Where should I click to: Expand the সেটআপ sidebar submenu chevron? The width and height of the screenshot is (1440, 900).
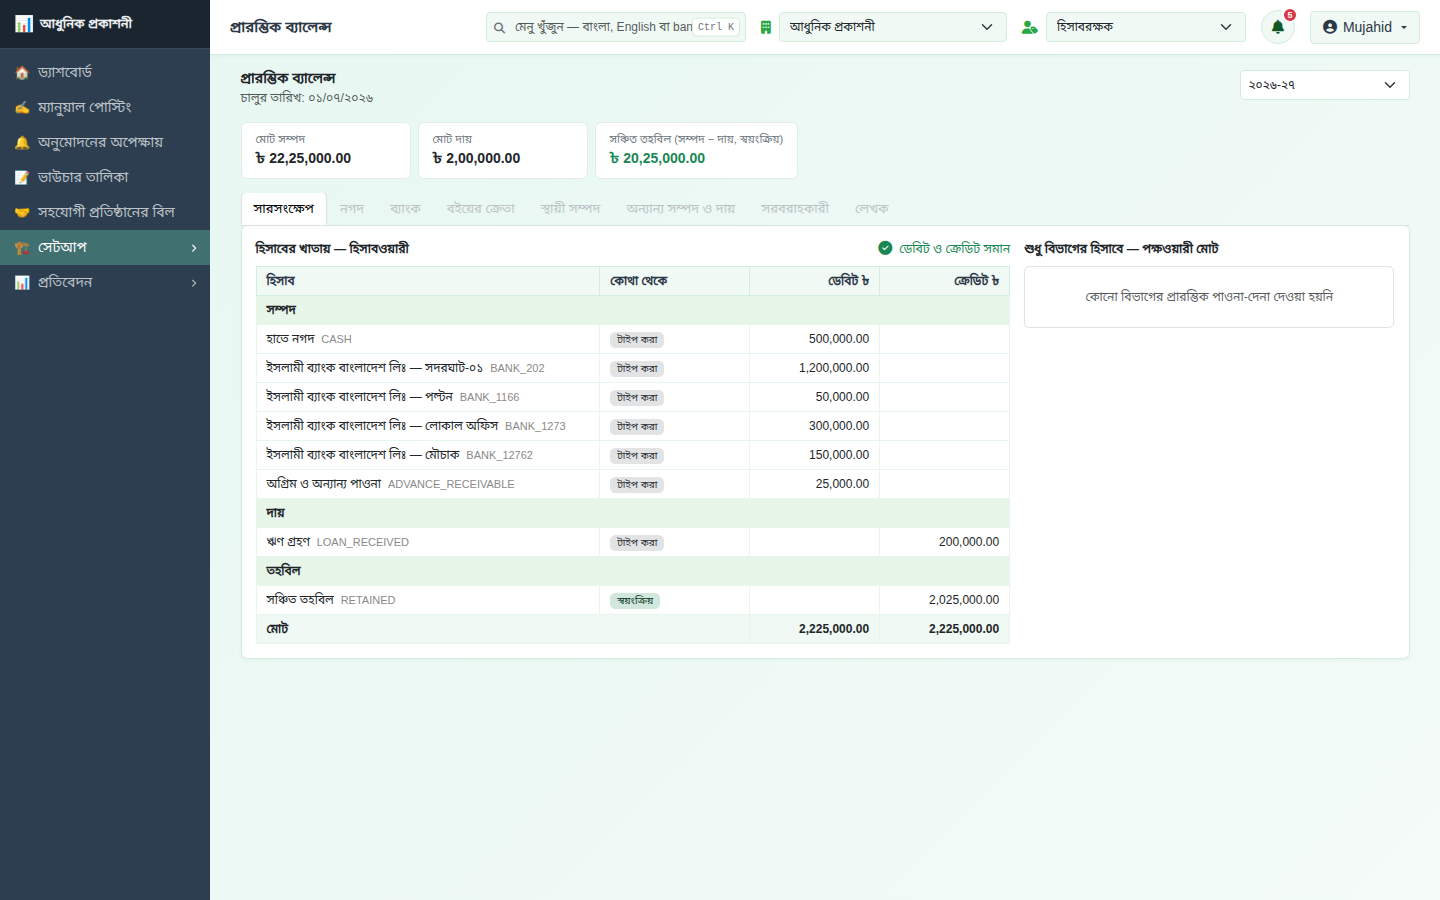coord(194,248)
